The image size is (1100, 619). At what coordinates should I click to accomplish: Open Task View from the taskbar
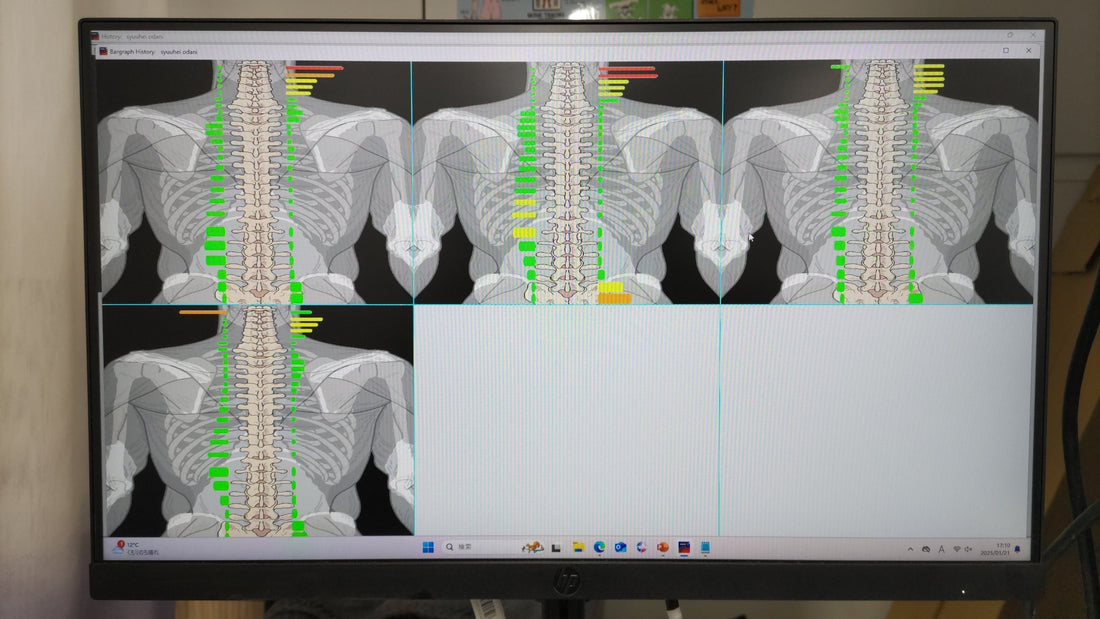556,548
